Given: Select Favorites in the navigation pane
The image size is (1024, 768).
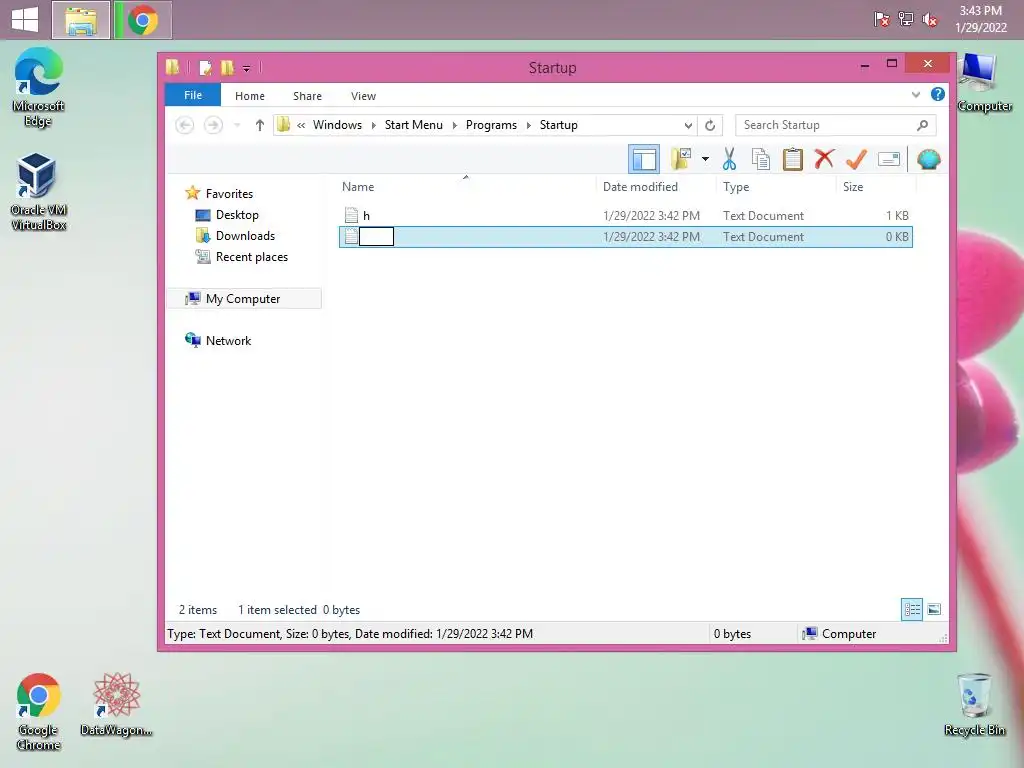Looking at the screenshot, I should coord(229,194).
